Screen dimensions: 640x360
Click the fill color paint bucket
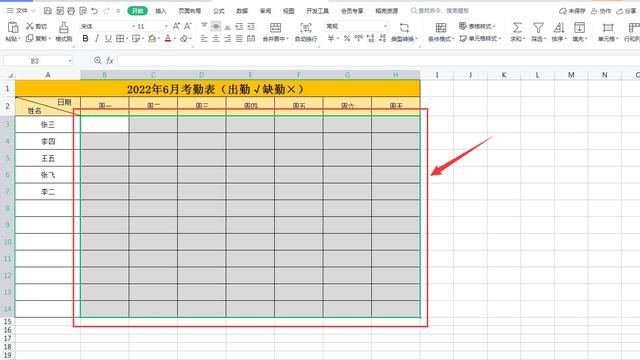(x=152, y=38)
